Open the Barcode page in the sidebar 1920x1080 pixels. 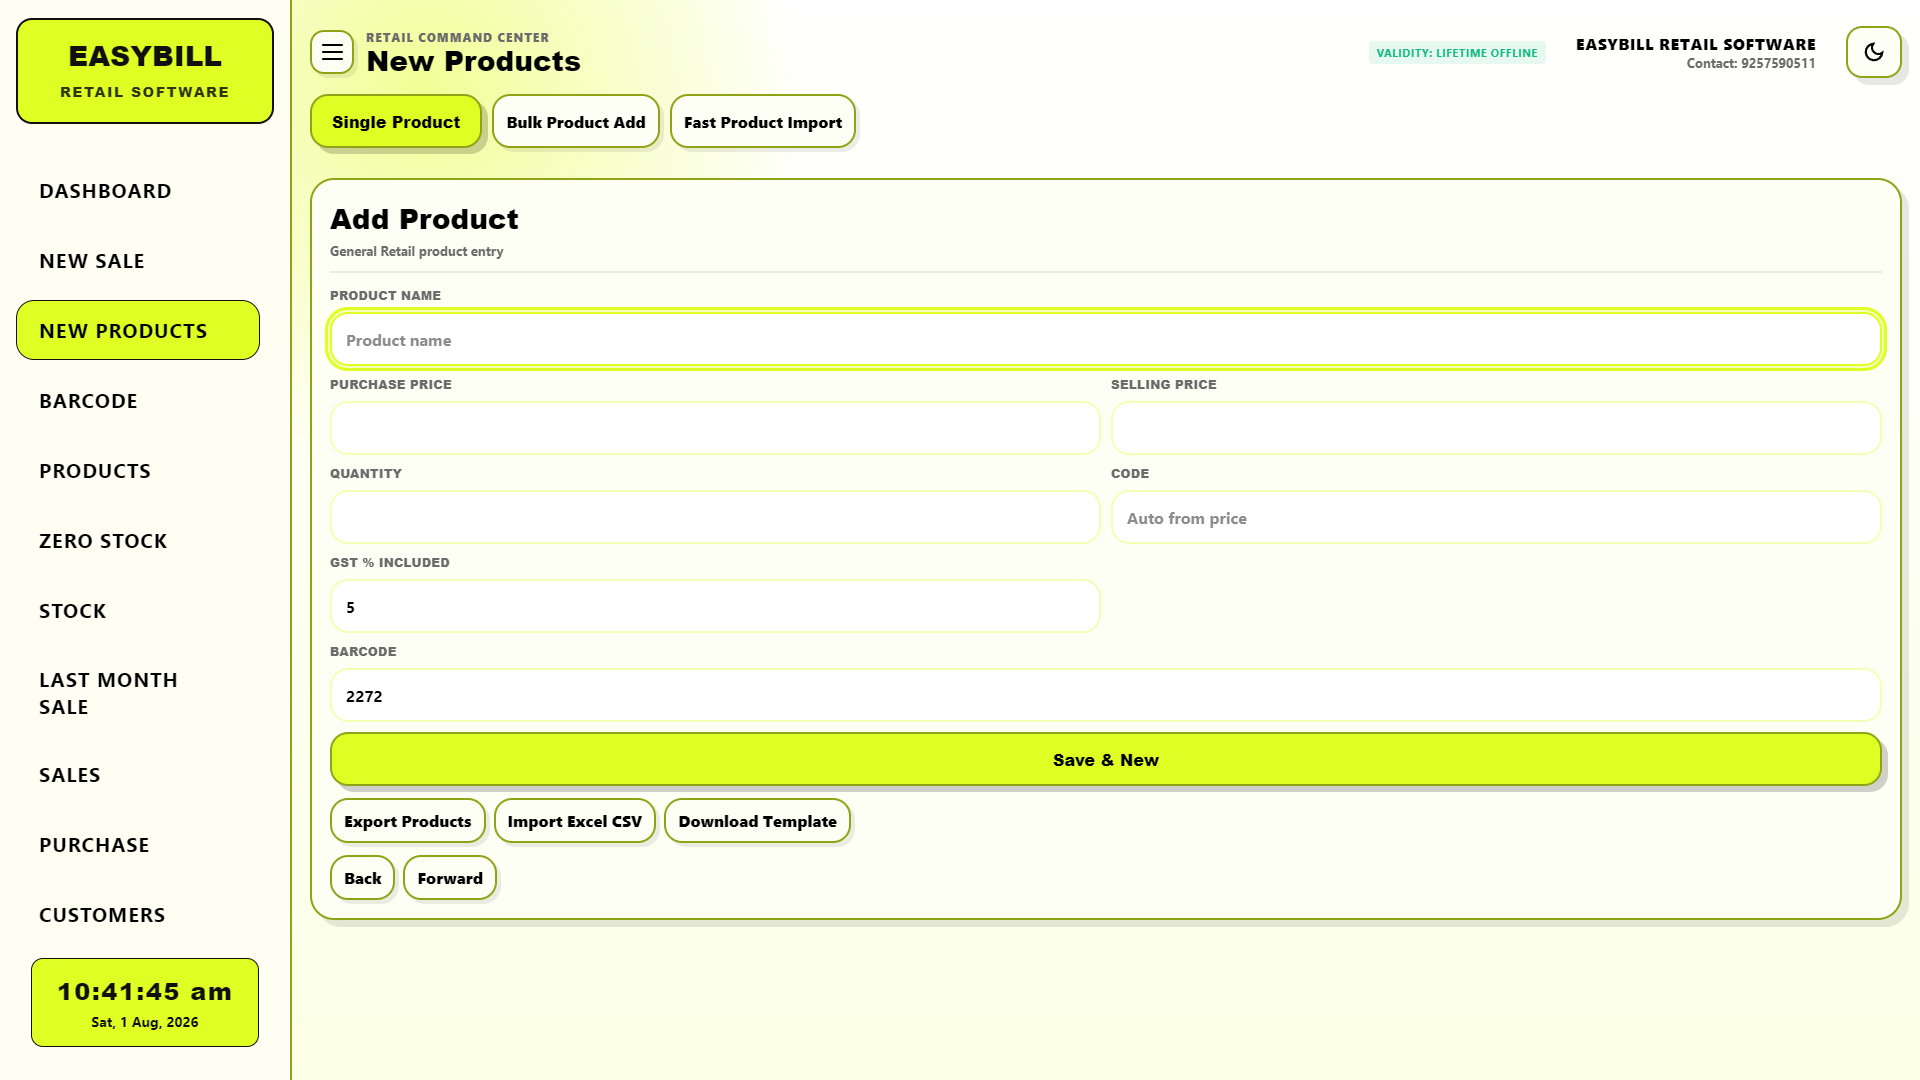pos(138,401)
